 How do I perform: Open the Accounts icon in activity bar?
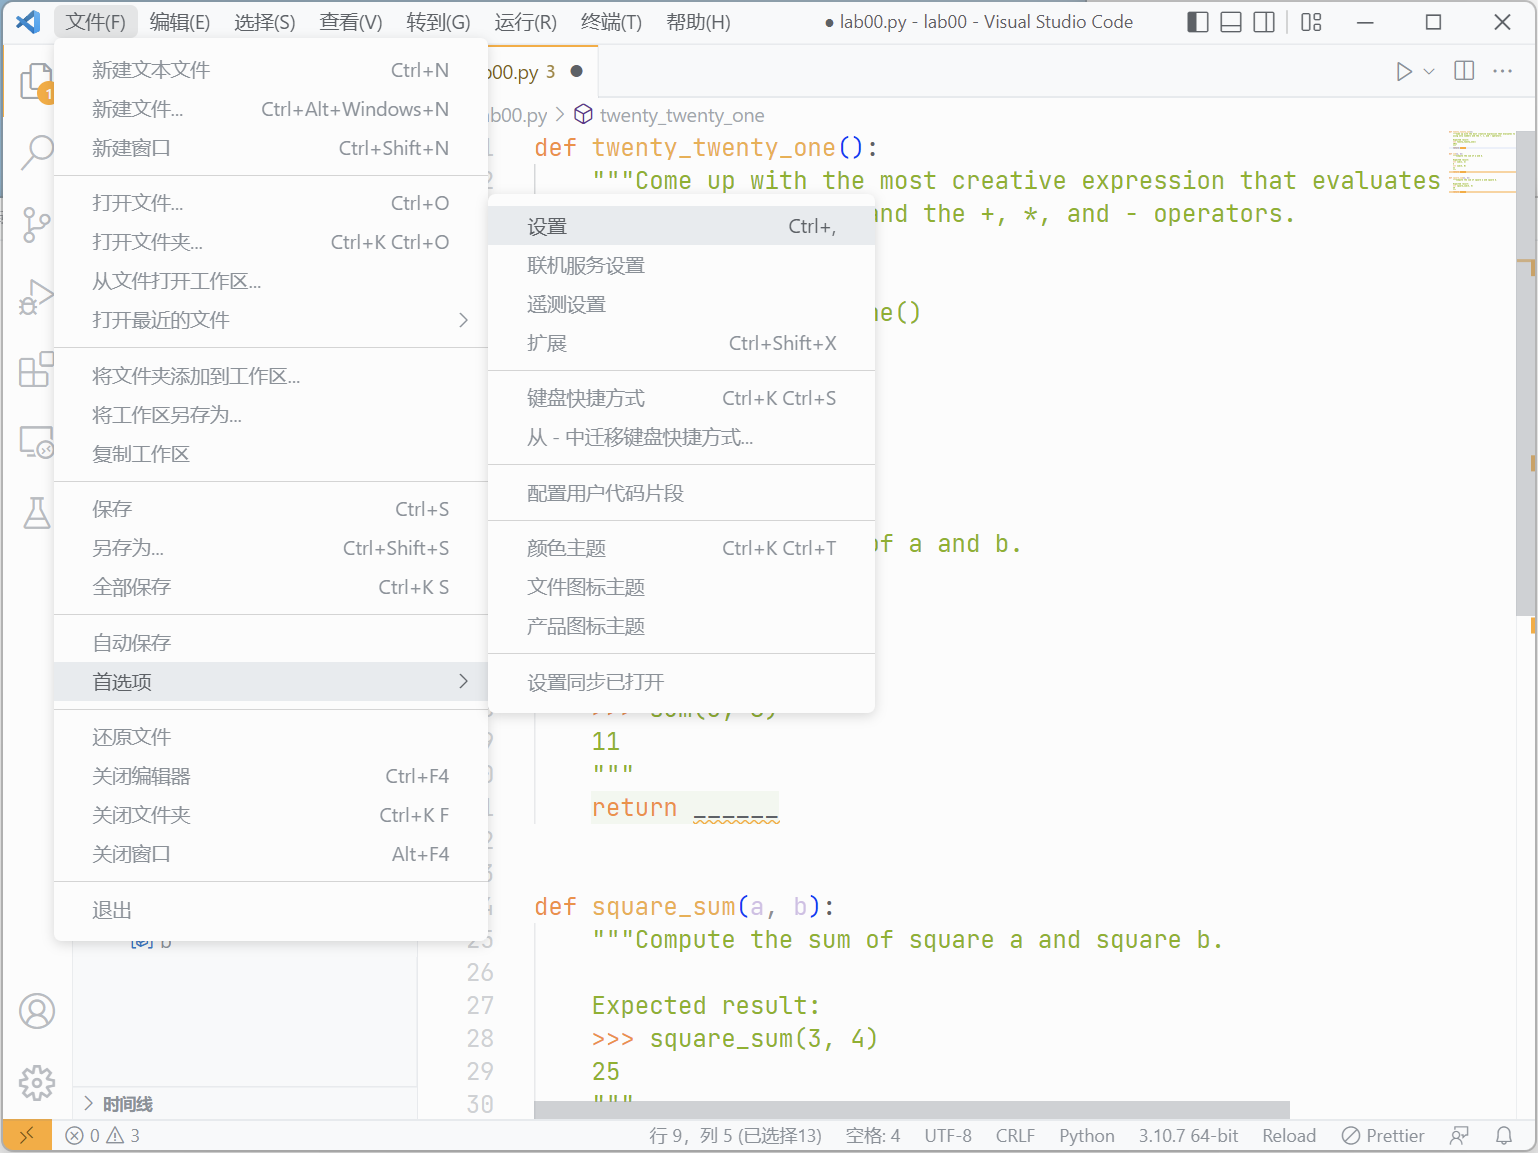[36, 1011]
